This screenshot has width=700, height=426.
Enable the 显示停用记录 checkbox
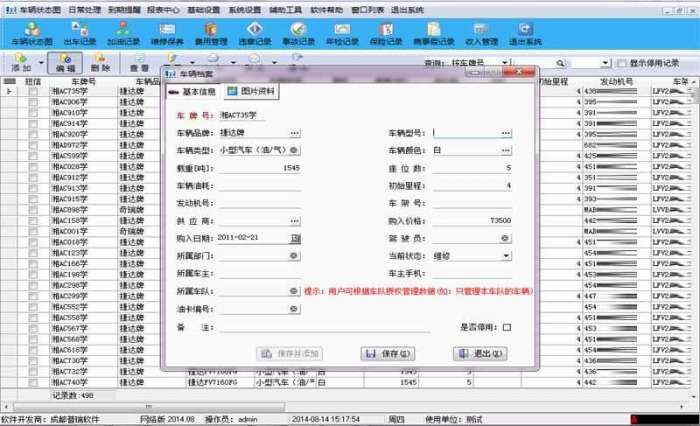tap(621, 63)
